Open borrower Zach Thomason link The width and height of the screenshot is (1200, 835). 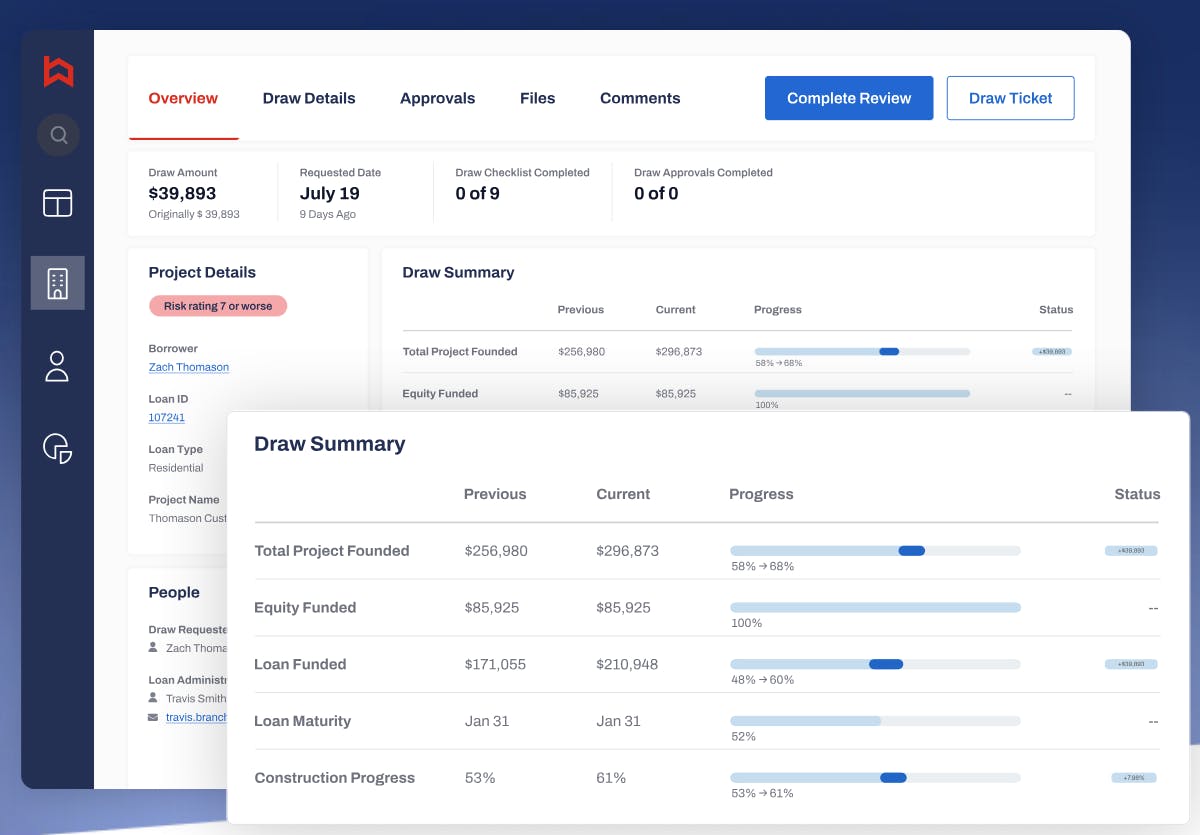[189, 367]
